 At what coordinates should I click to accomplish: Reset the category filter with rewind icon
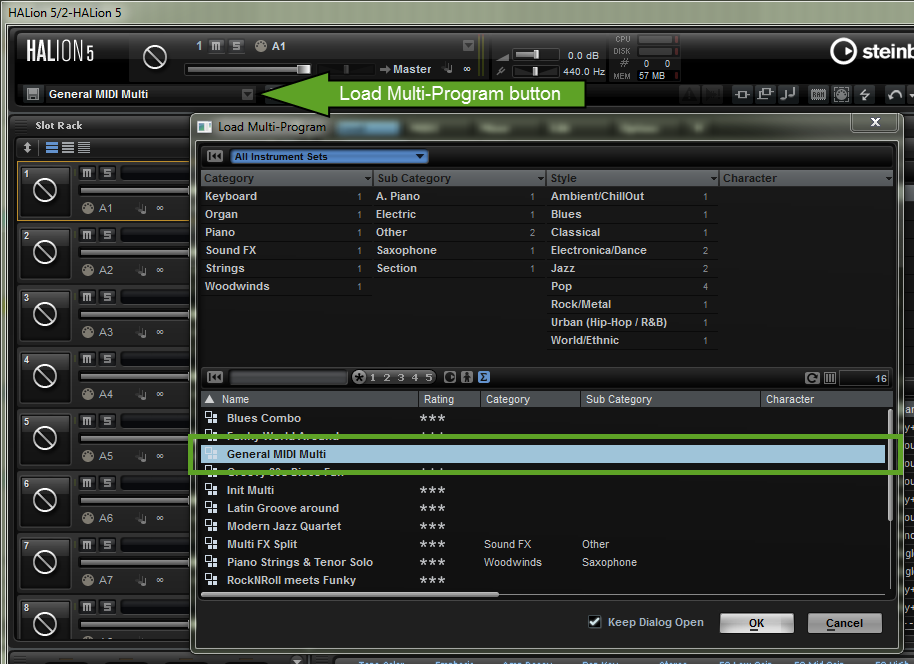[215, 156]
